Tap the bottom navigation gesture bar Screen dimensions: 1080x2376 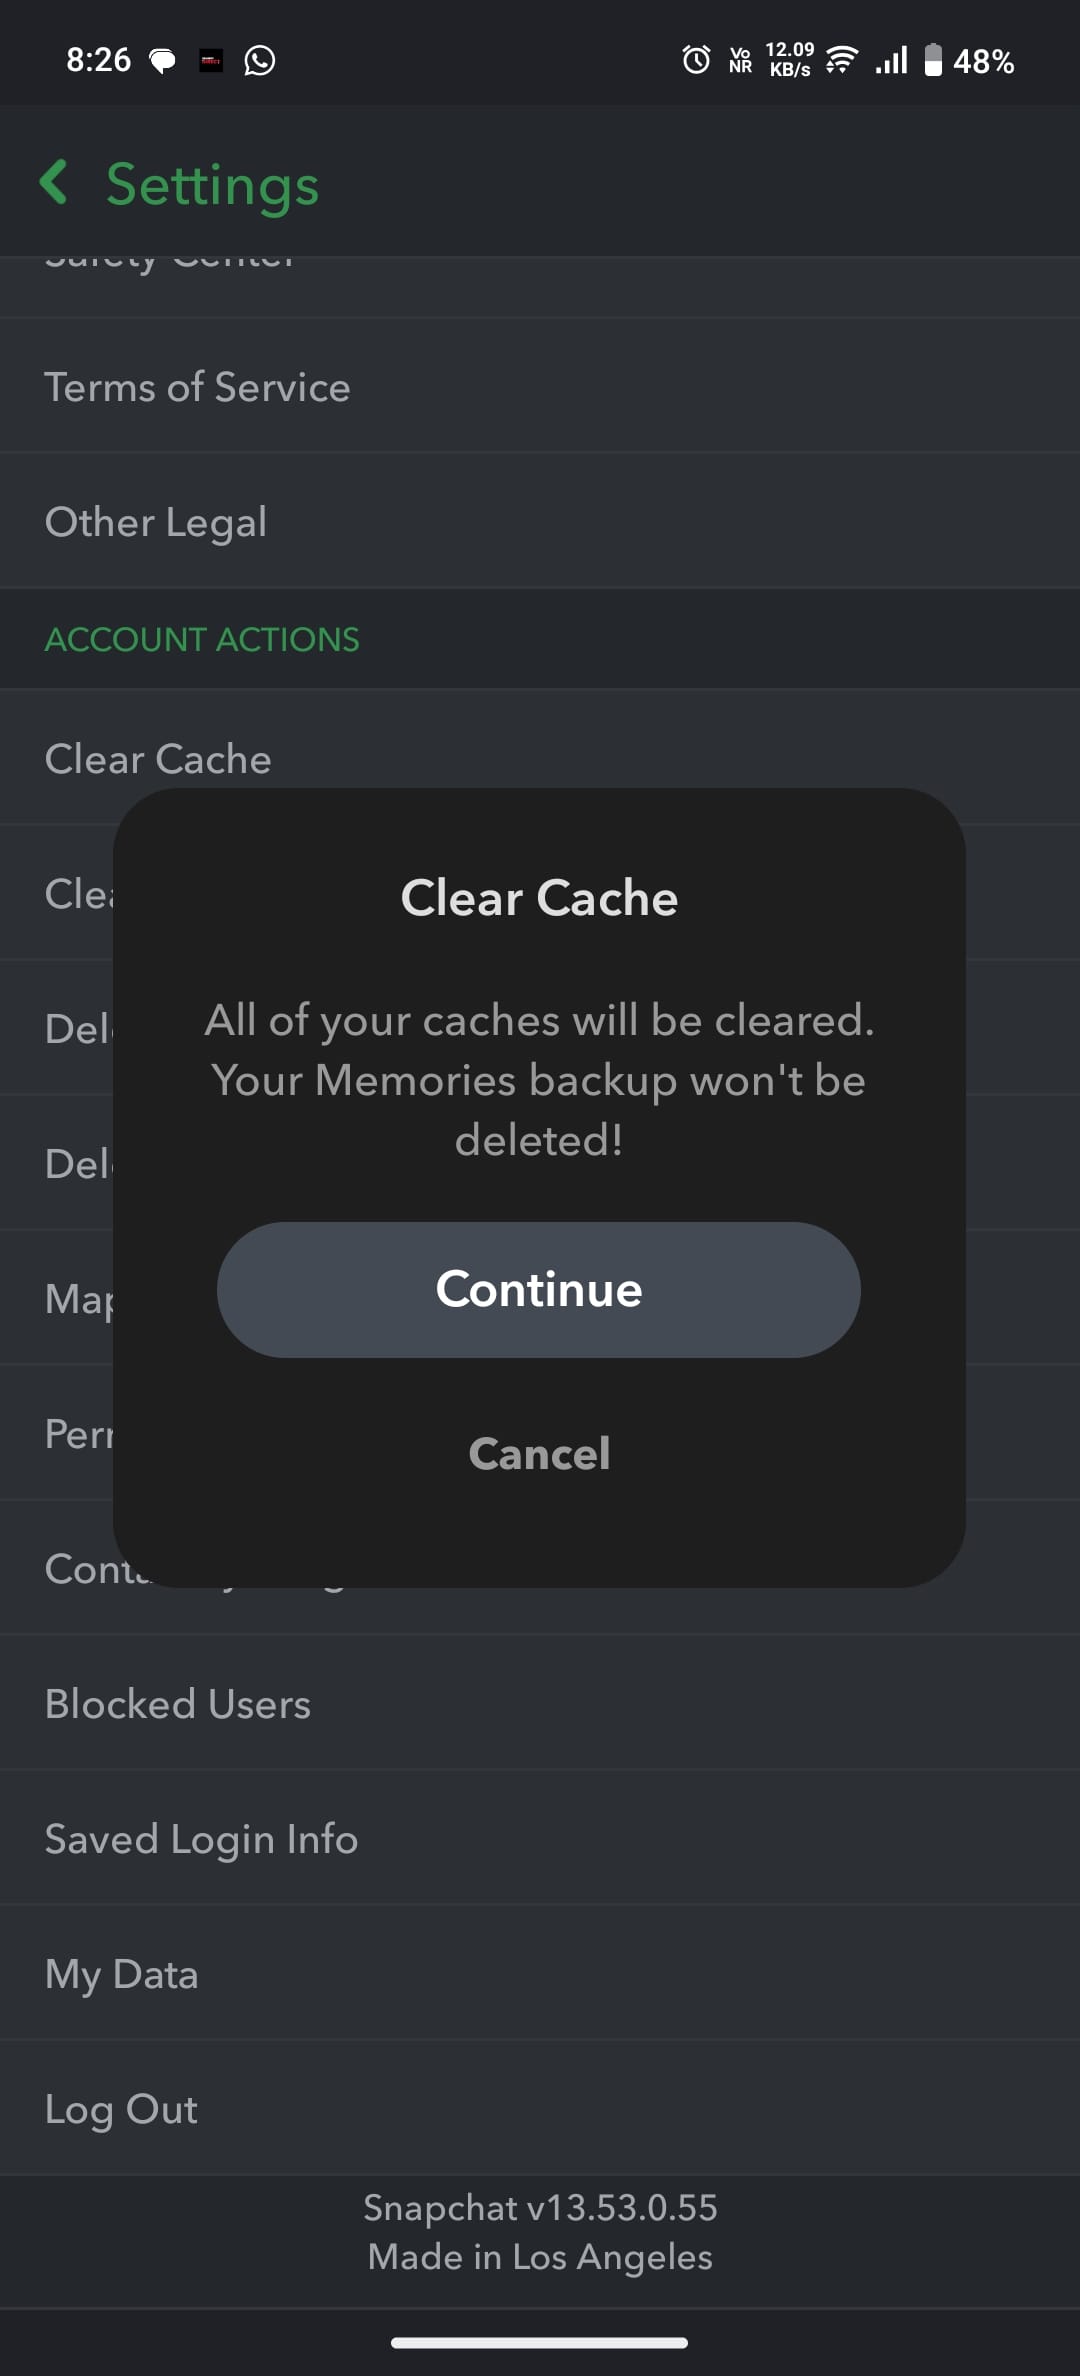539,2342
